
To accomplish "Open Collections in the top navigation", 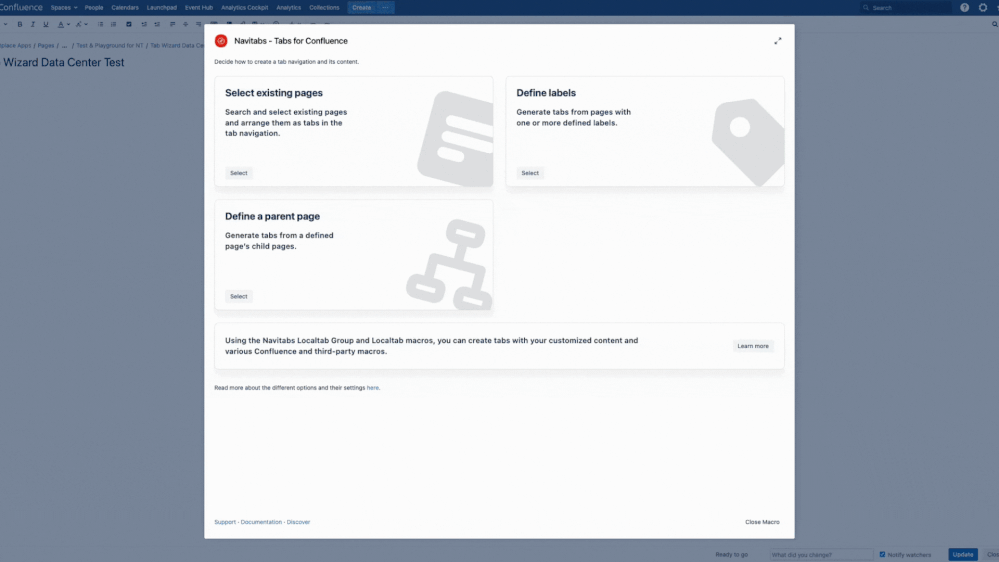I will 324,8.
